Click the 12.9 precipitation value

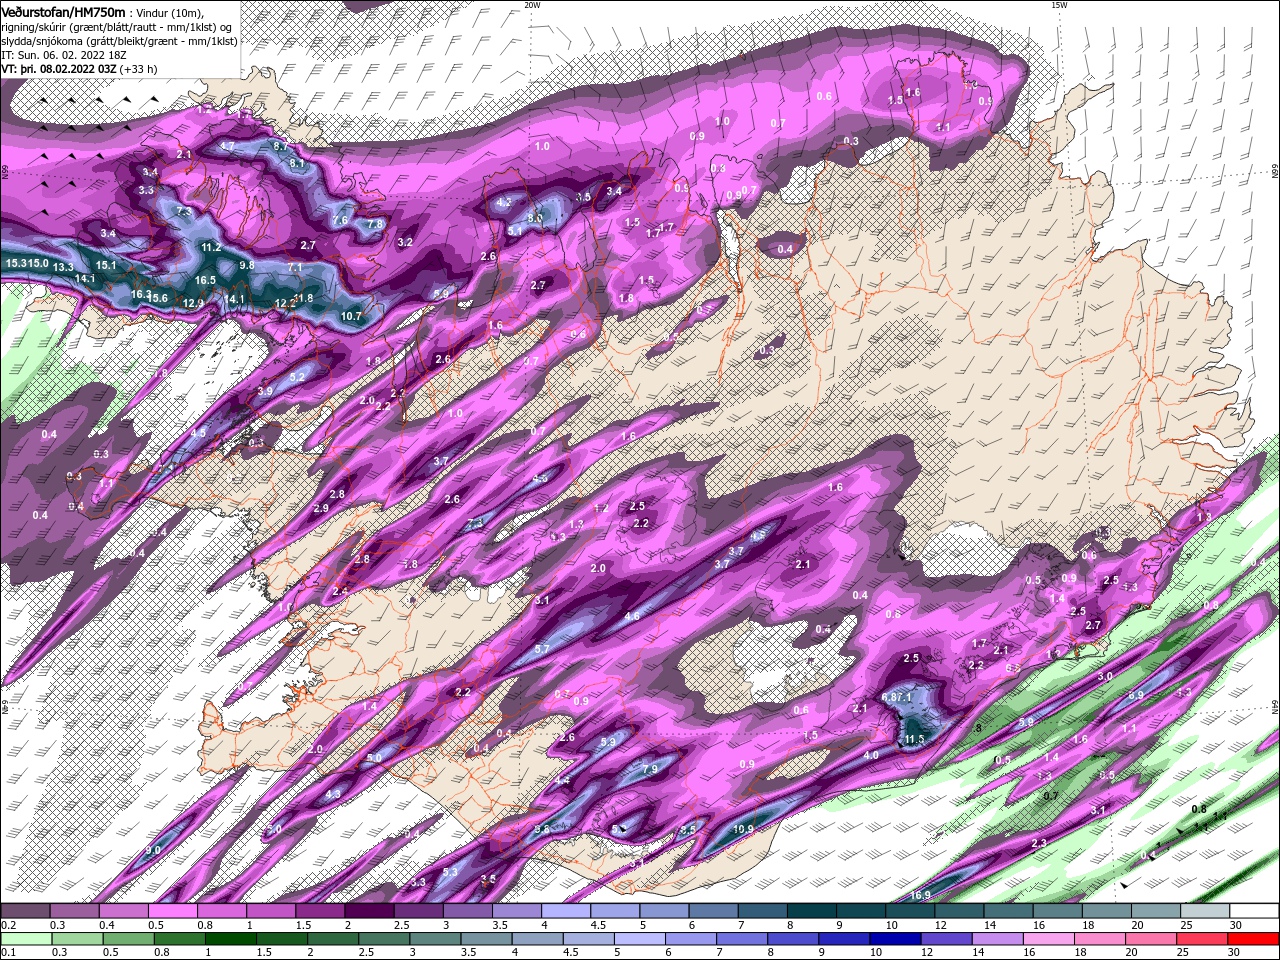coord(194,303)
